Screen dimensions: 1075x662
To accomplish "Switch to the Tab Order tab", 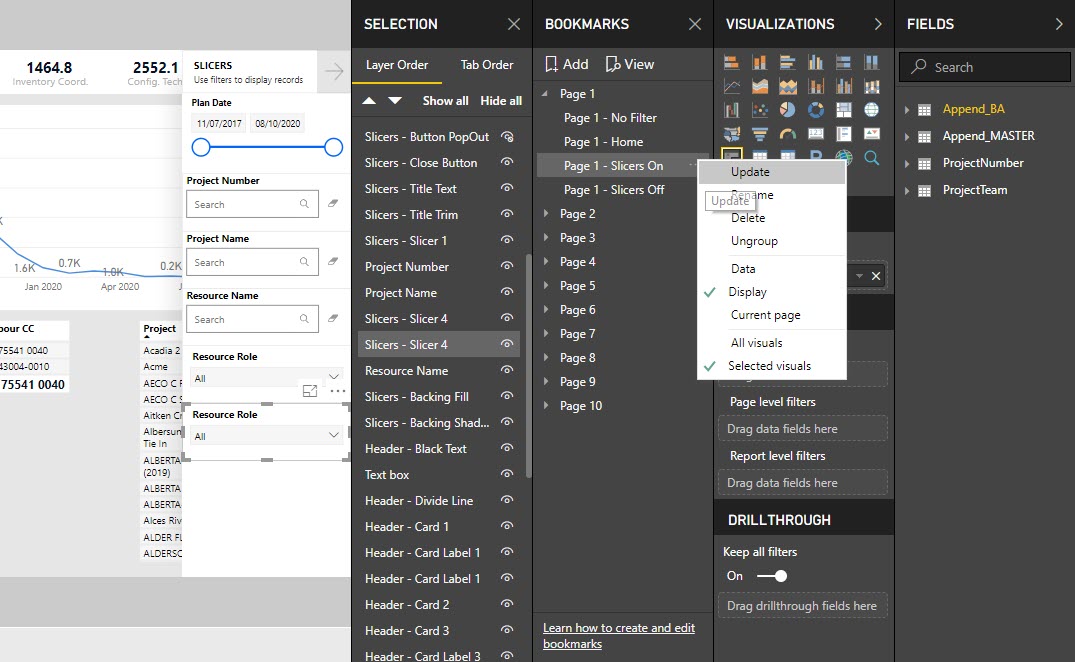I will click(x=487, y=65).
